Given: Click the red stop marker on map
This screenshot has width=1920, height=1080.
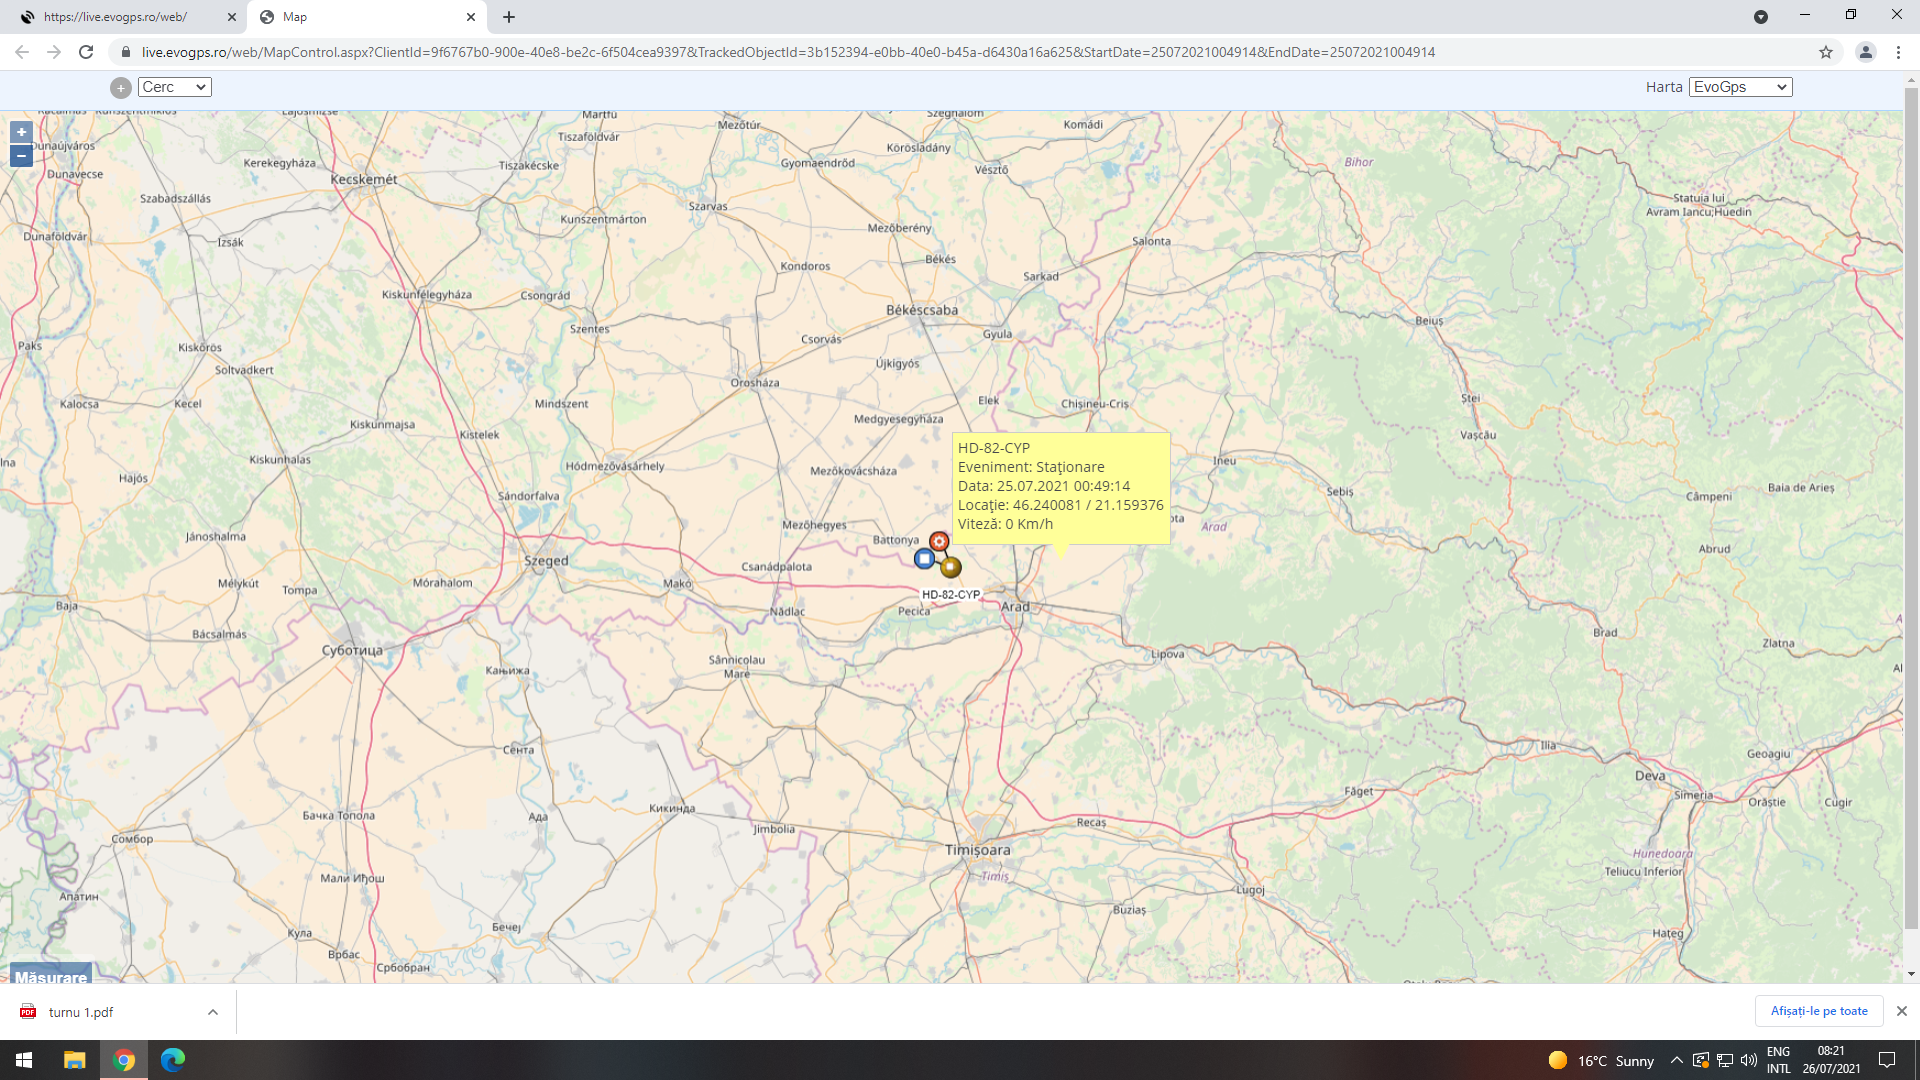Looking at the screenshot, I should point(939,541).
